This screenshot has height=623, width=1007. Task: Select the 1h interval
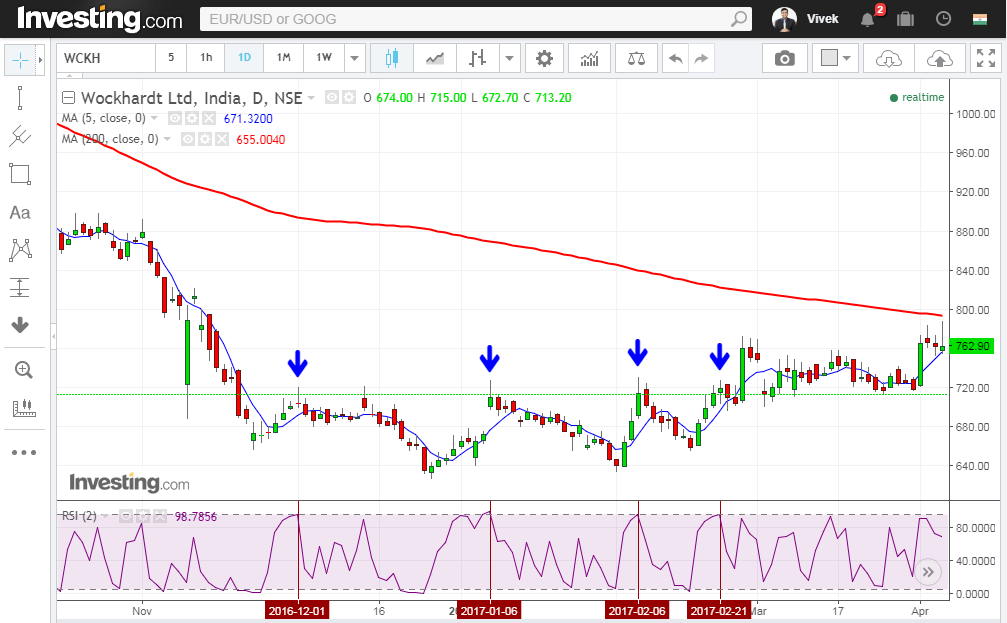pyautogui.click(x=206, y=58)
